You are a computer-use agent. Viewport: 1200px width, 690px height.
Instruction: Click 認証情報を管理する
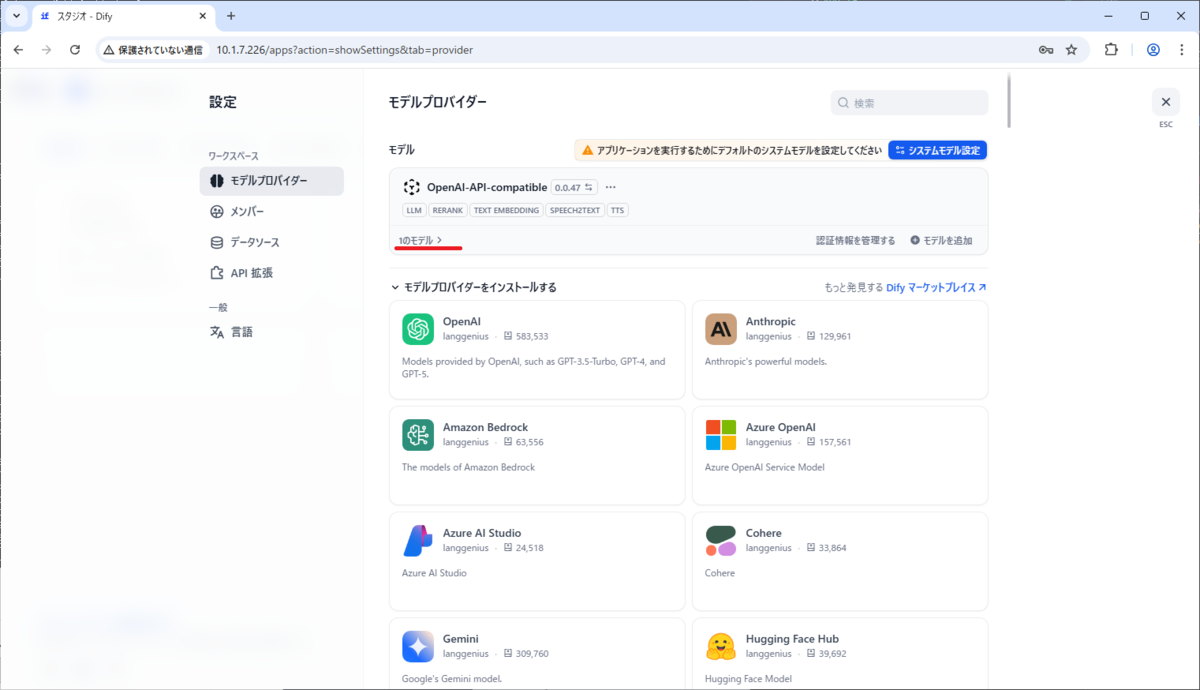(x=855, y=241)
